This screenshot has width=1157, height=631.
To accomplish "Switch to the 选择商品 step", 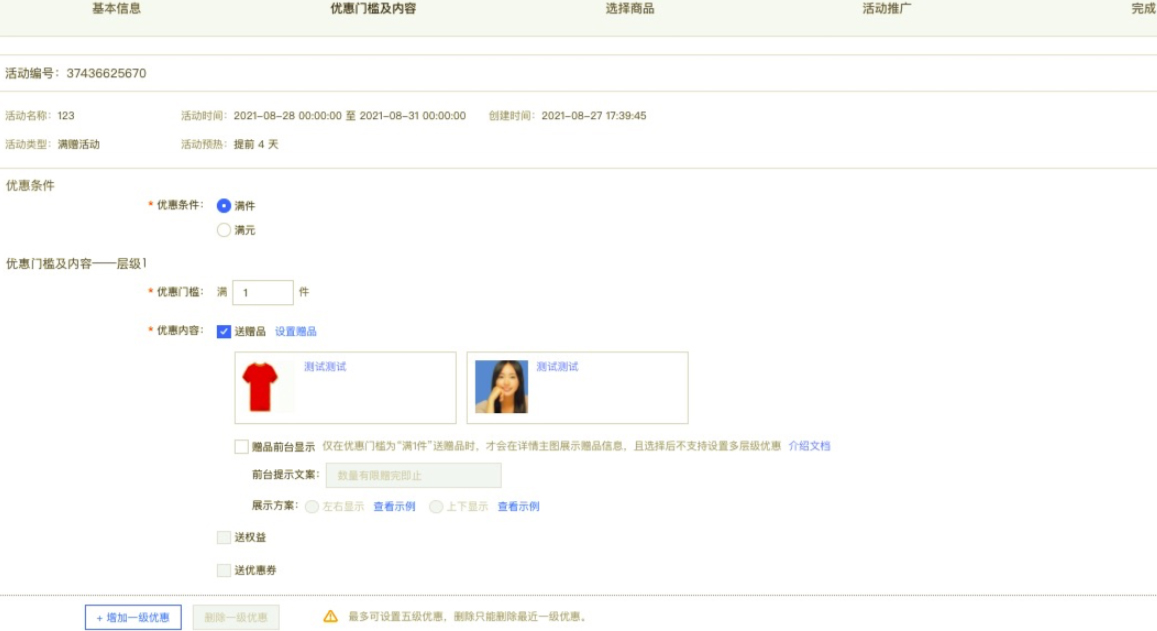I will click(x=630, y=9).
